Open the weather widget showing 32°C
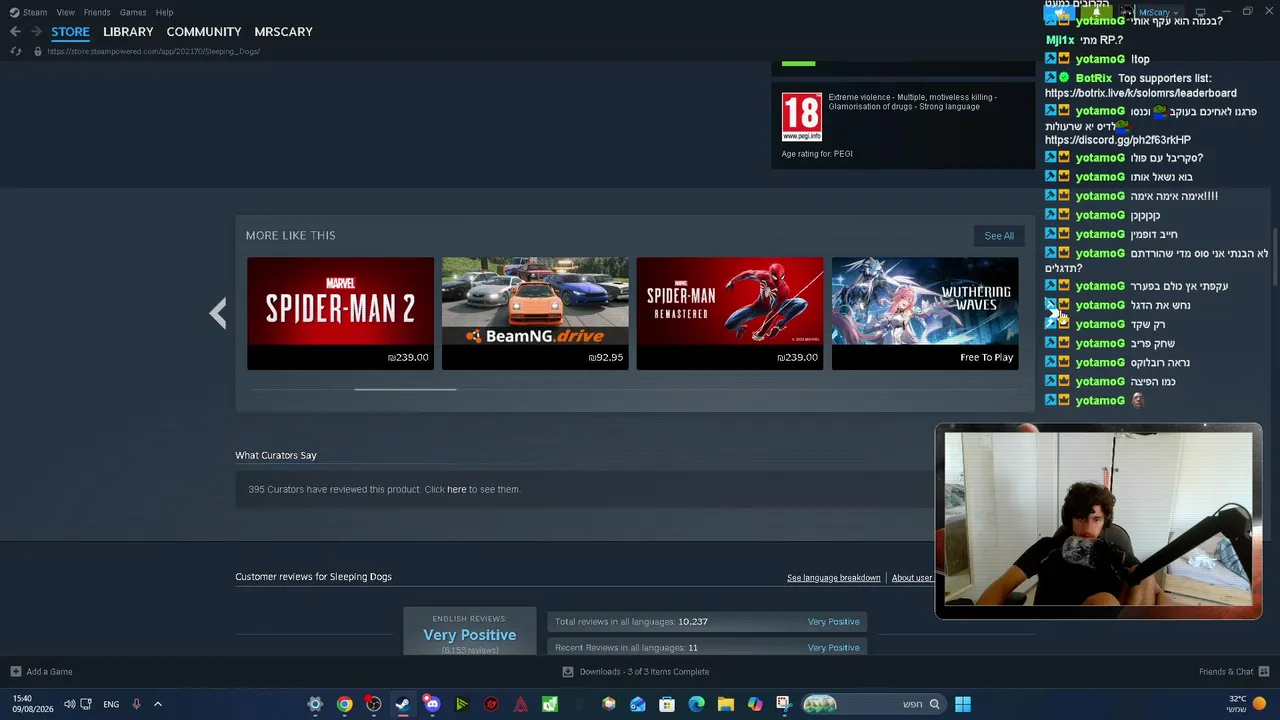This screenshot has height=720, width=1280. [x=1246, y=704]
